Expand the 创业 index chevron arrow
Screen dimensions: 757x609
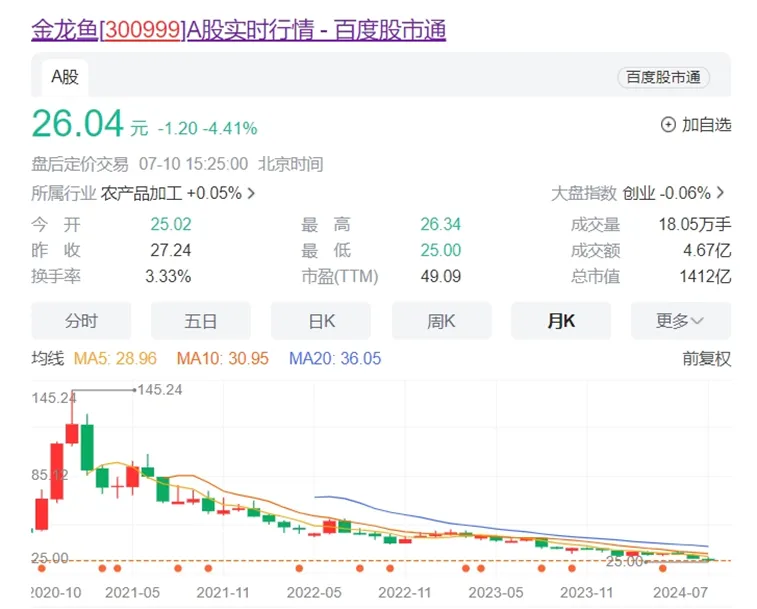[x=720, y=193]
